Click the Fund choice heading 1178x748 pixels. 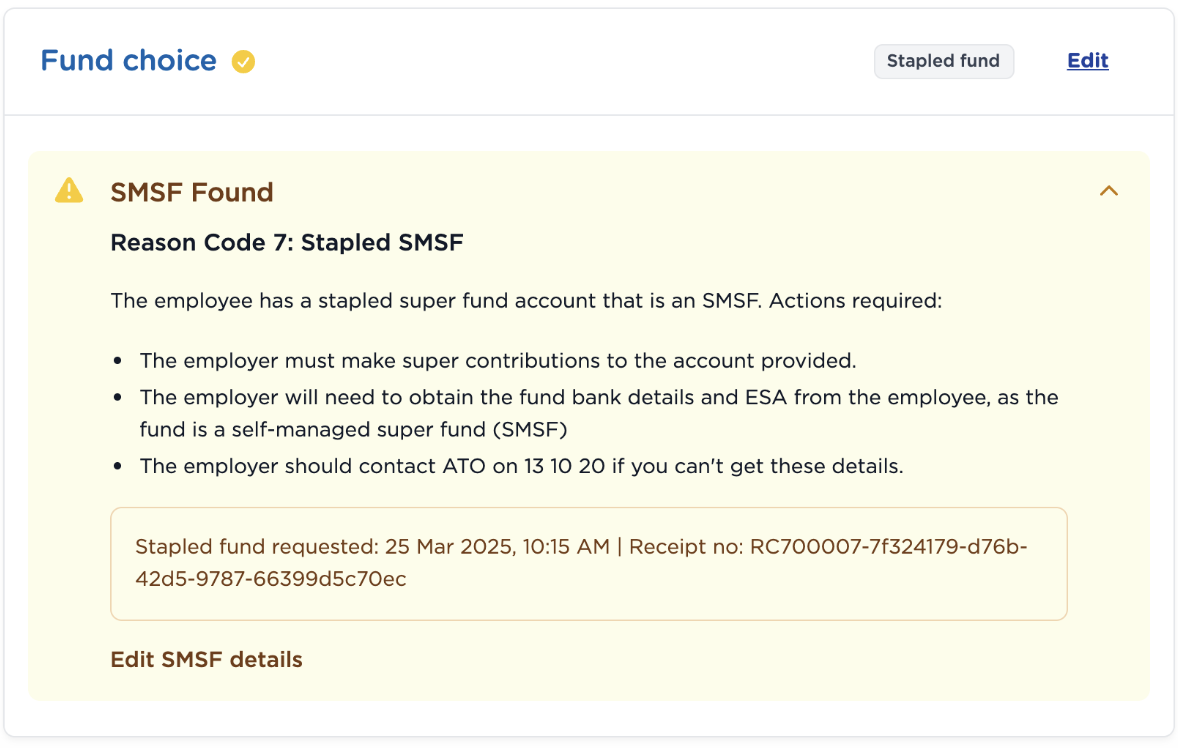point(128,61)
